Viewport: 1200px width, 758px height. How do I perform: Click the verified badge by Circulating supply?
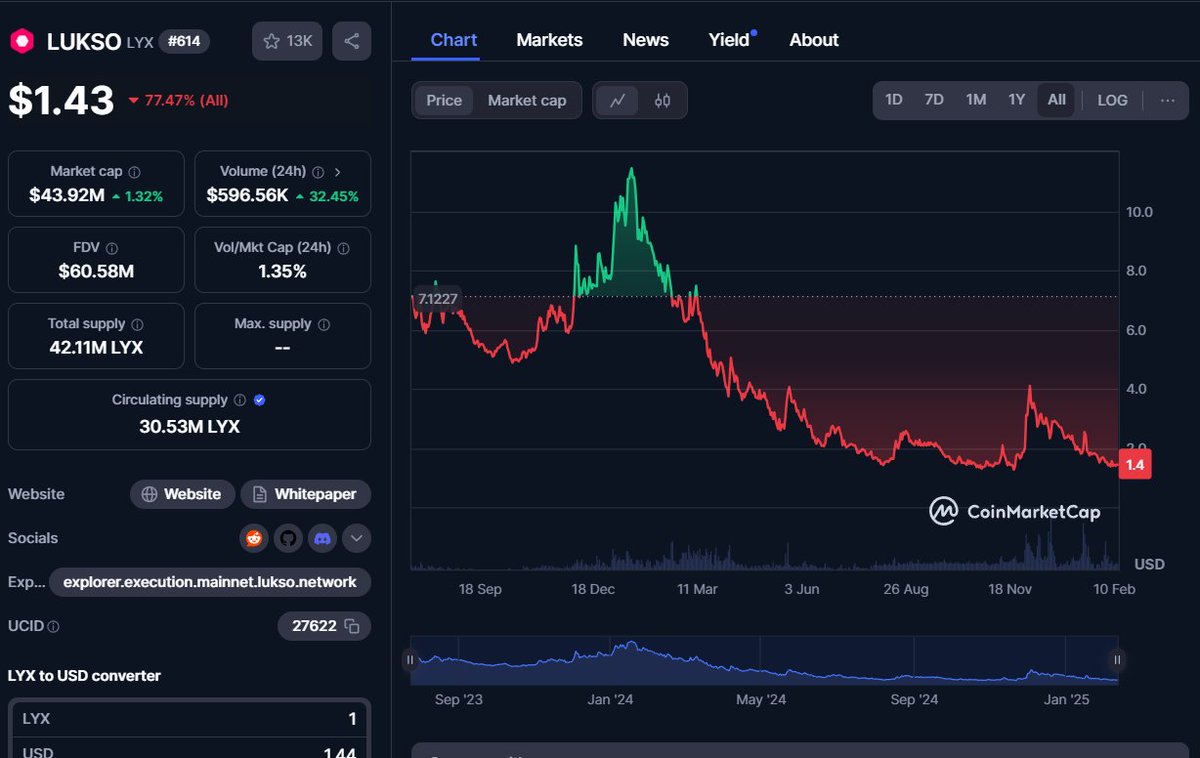(259, 400)
